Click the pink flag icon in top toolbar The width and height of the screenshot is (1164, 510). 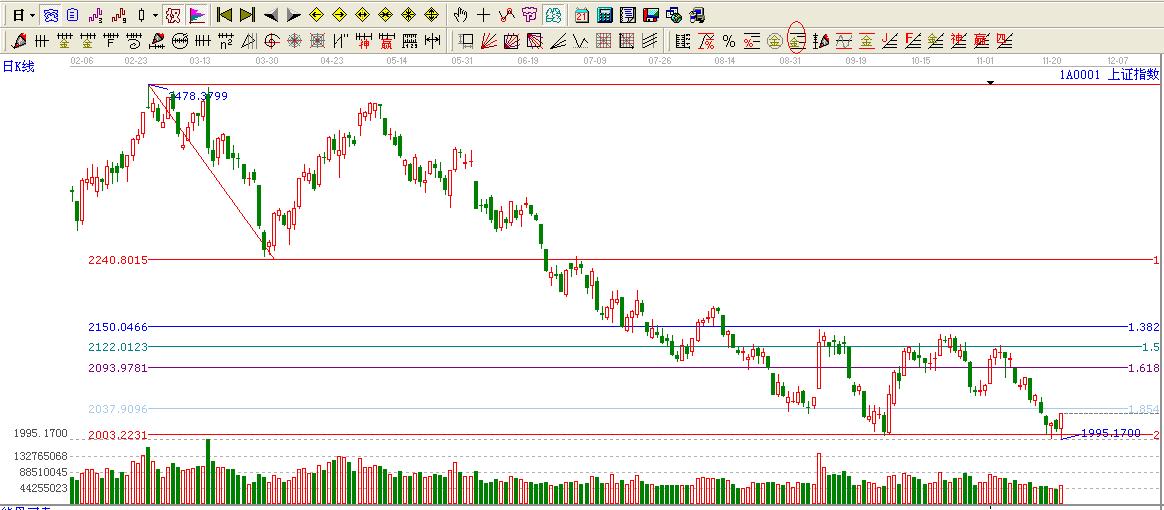tap(196, 15)
